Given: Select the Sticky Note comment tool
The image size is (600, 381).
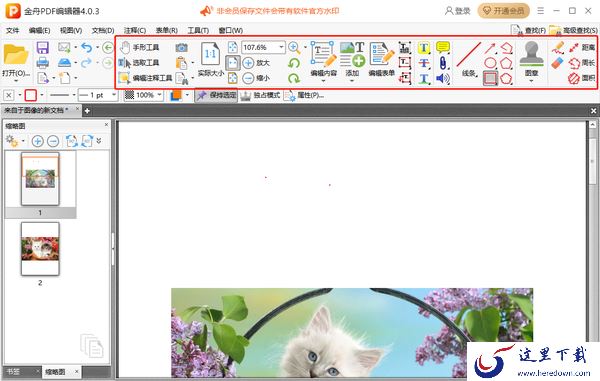Looking at the screenshot, I should [443, 47].
